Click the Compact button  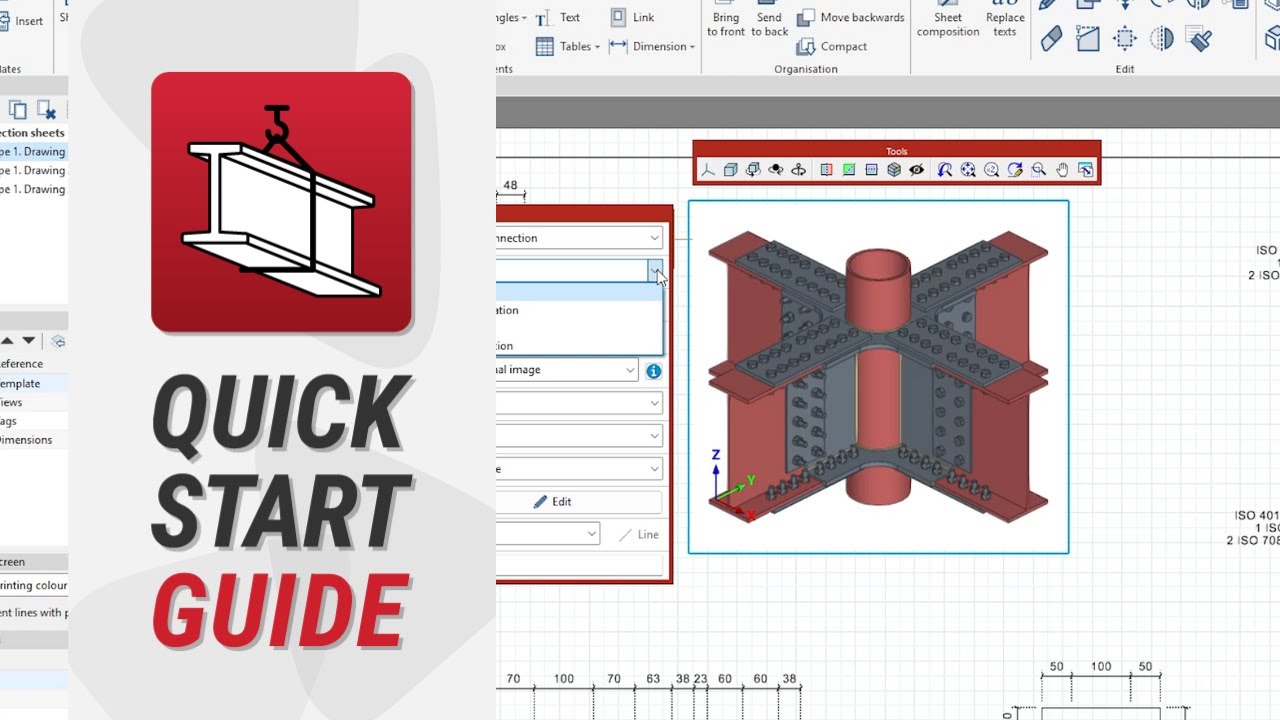[x=833, y=46]
